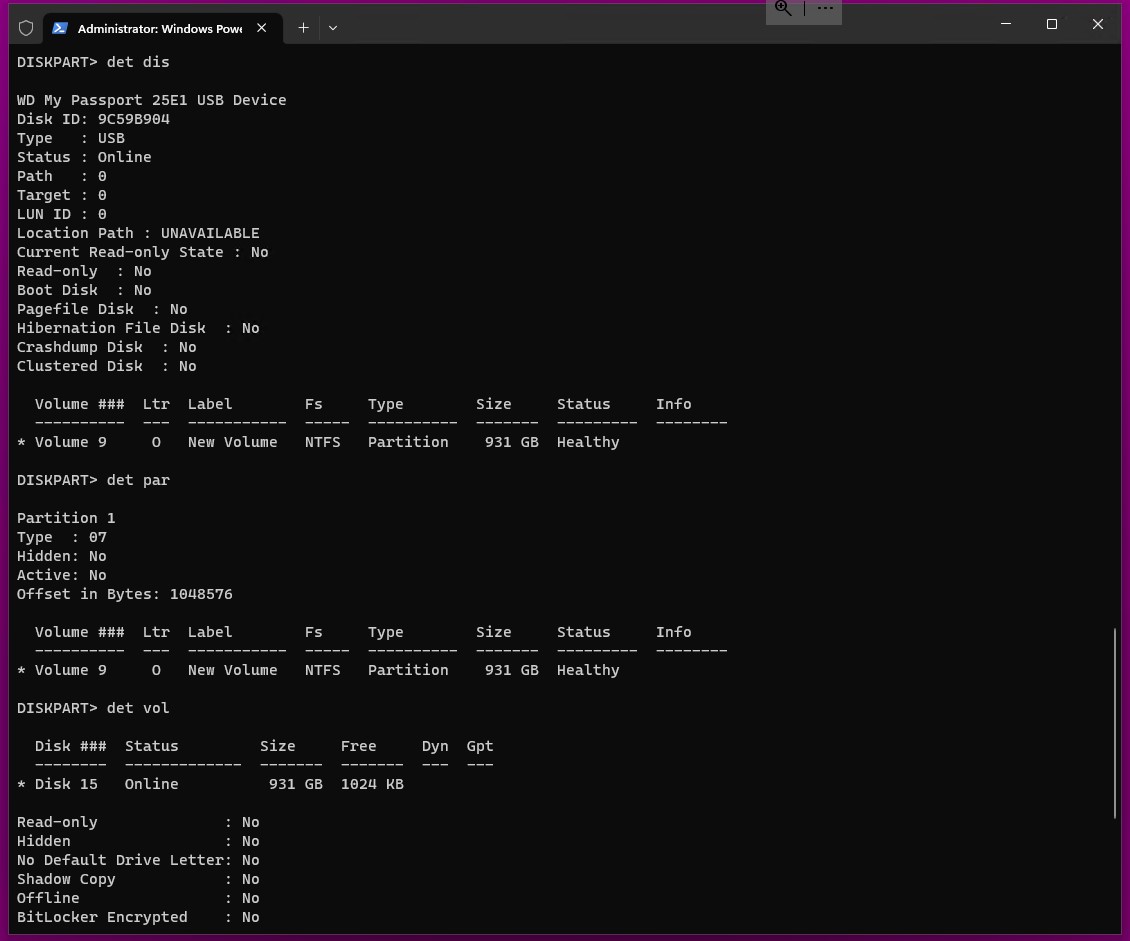The height and width of the screenshot is (941, 1130).
Task: Click the magnifier zoom icon at top
Action: coord(784,9)
